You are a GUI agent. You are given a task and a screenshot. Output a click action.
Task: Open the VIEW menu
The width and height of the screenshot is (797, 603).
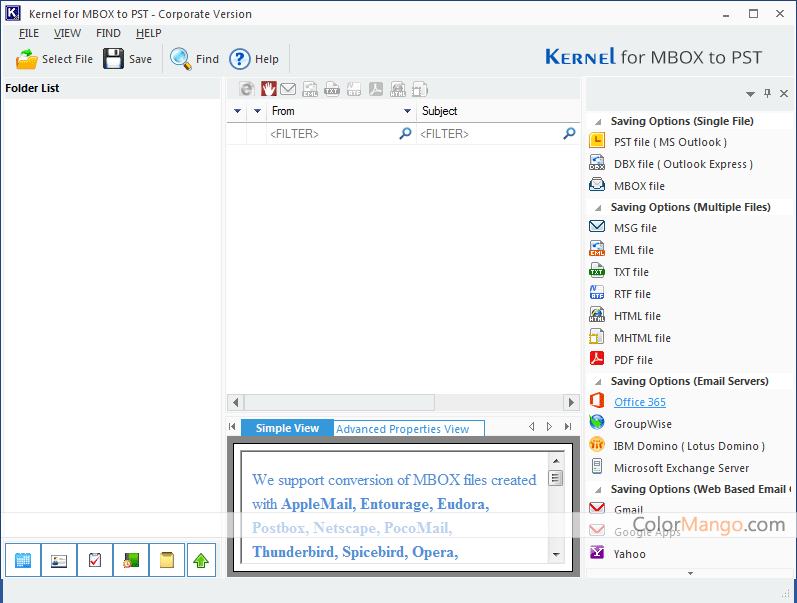(x=67, y=33)
